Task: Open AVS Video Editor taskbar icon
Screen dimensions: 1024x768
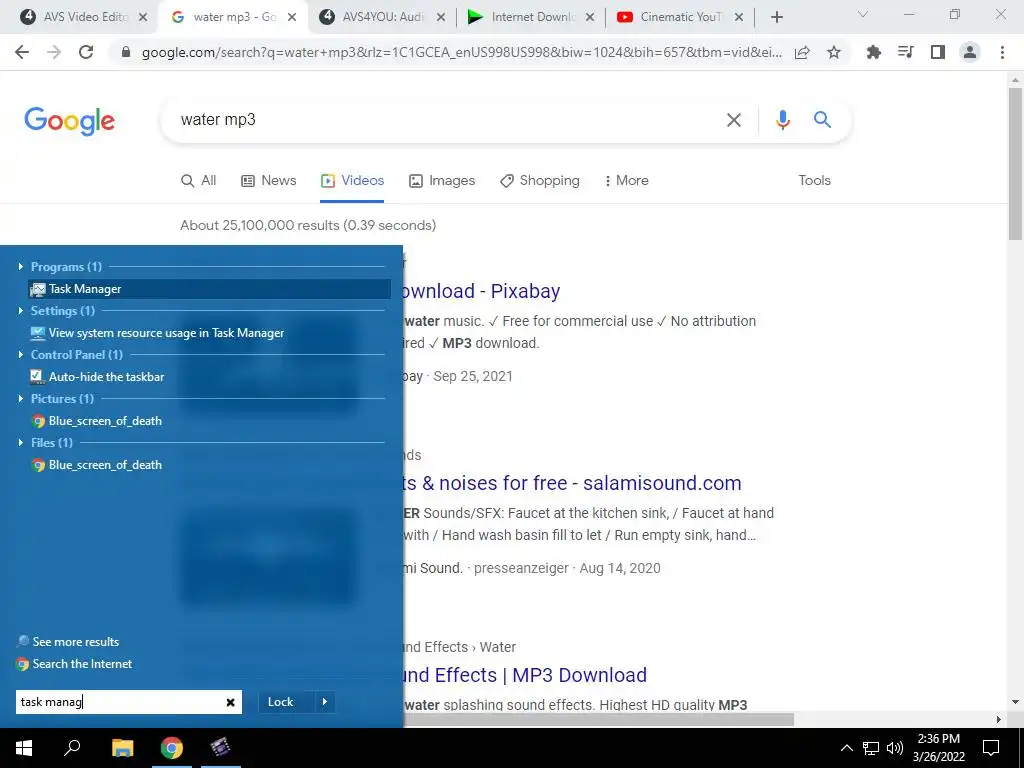Action: 221,748
